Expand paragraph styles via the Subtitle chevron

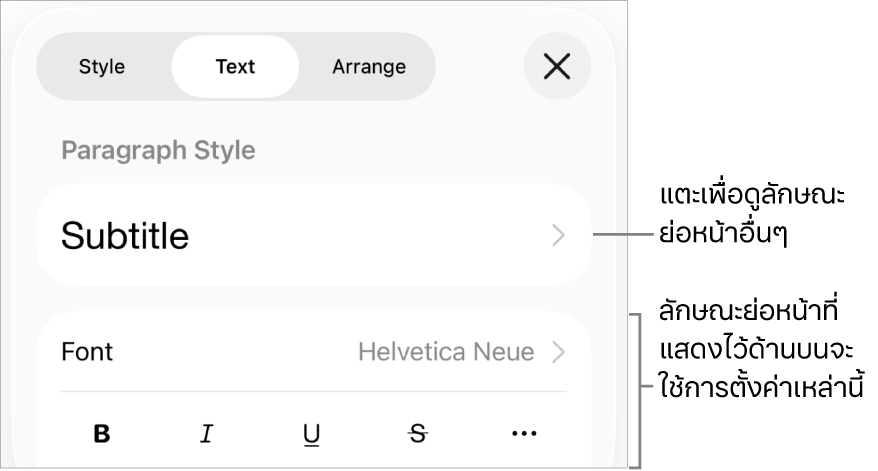(x=559, y=236)
